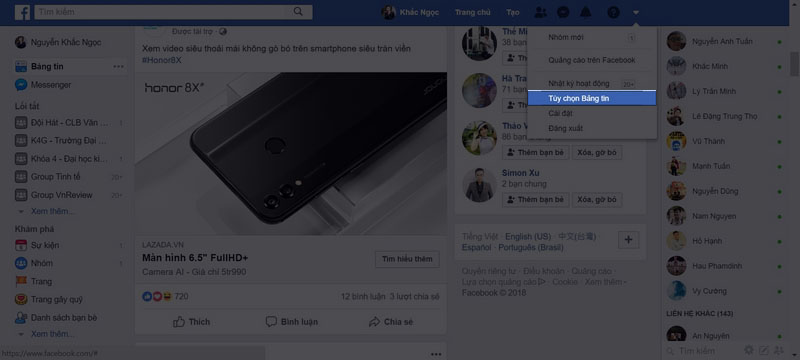Open Trang pages flag icon
Screen dimensions: 800x360
(x=21, y=281)
